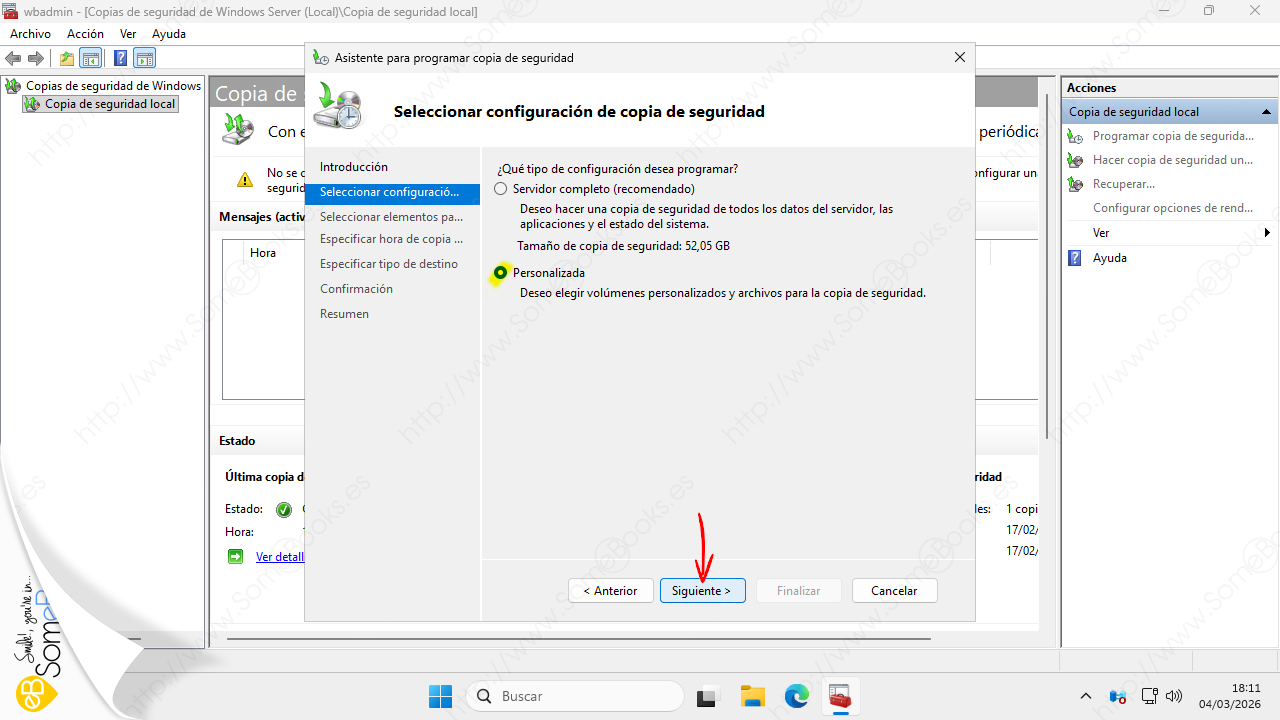Screen dimensions: 1280x720
Task: Click the Siguiente button
Action: (701, 591)
